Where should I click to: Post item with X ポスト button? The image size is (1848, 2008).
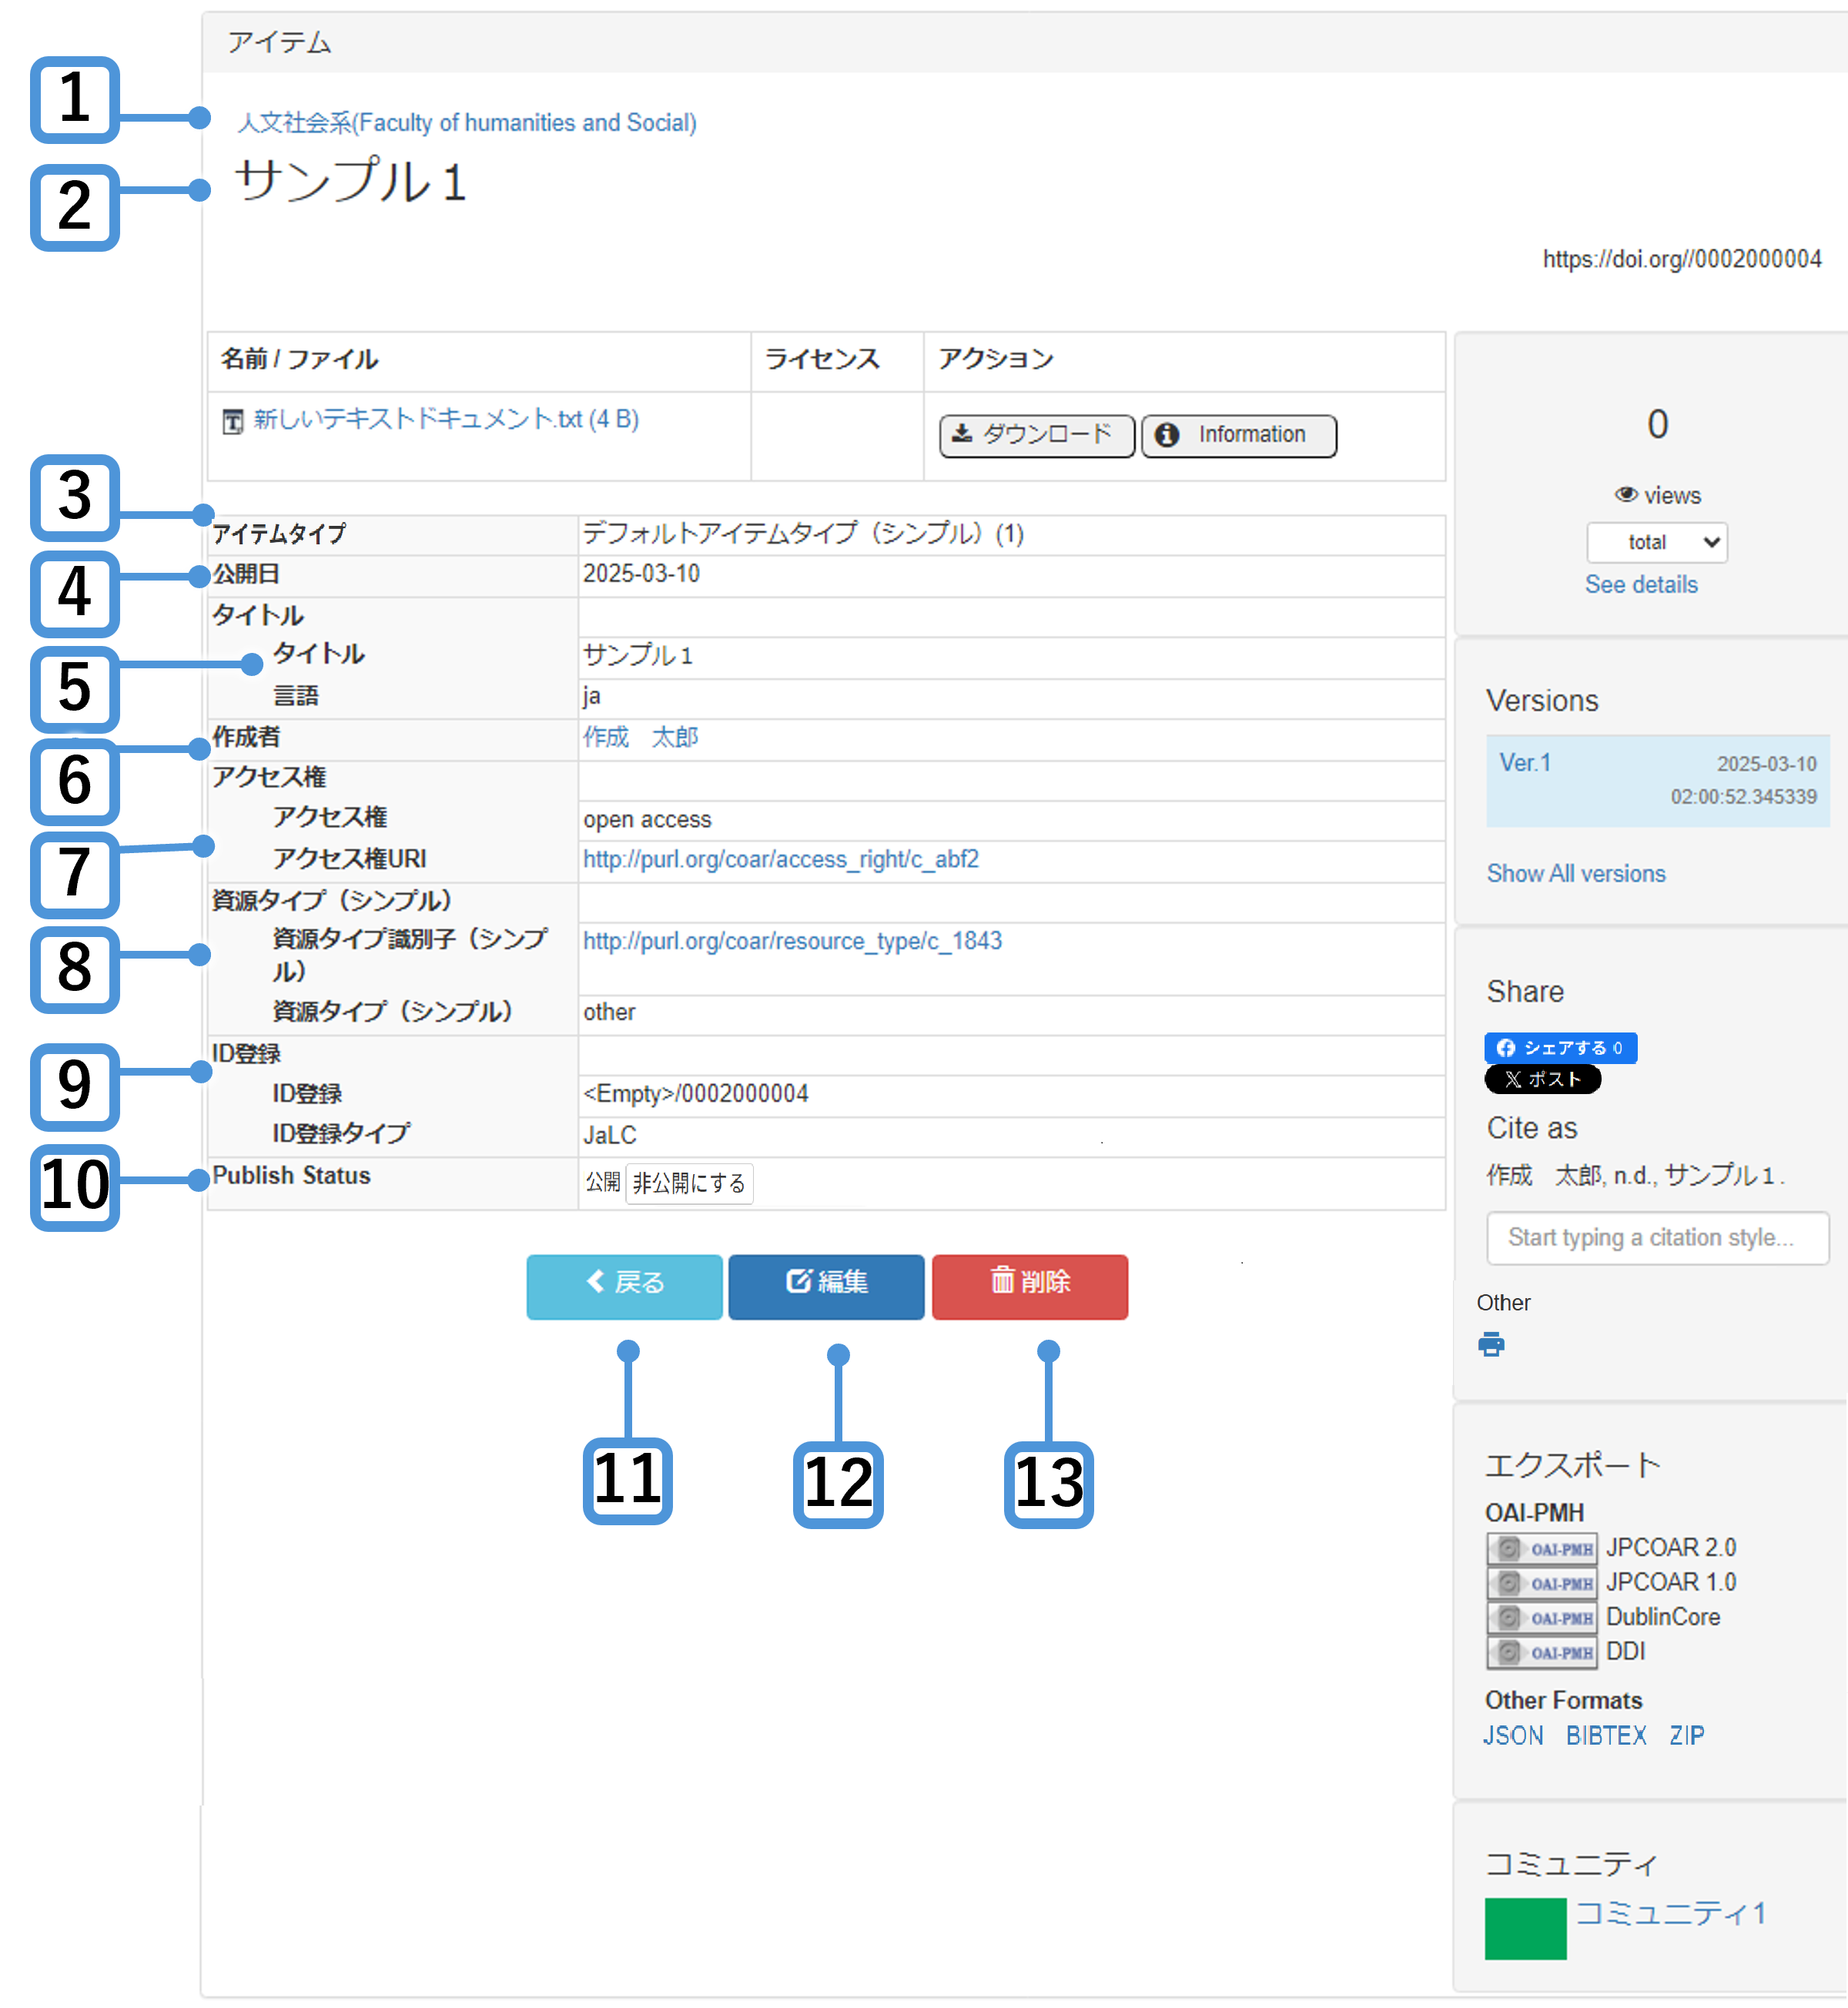tap(1542, 1079)
